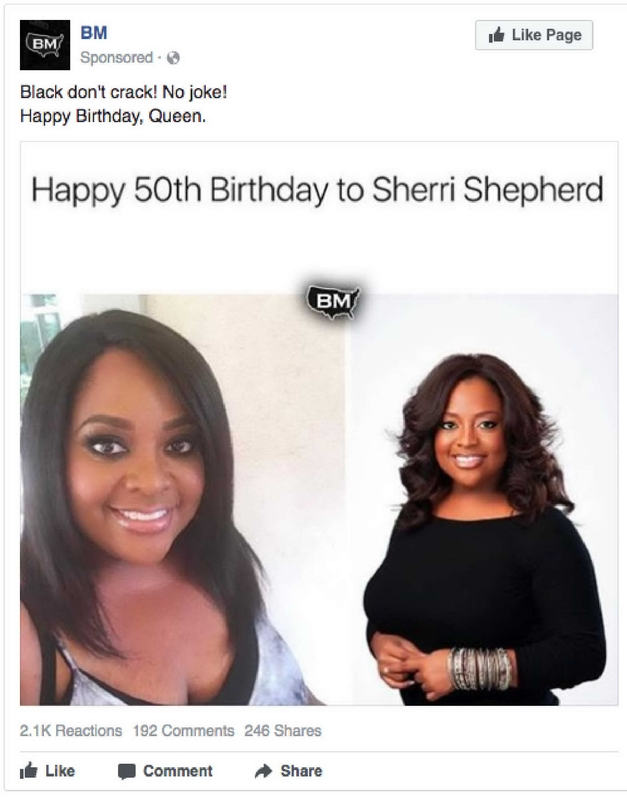Click the Like Page button text
The width and height of the screenshot is (627, 800).
click(x=546, y=35)
